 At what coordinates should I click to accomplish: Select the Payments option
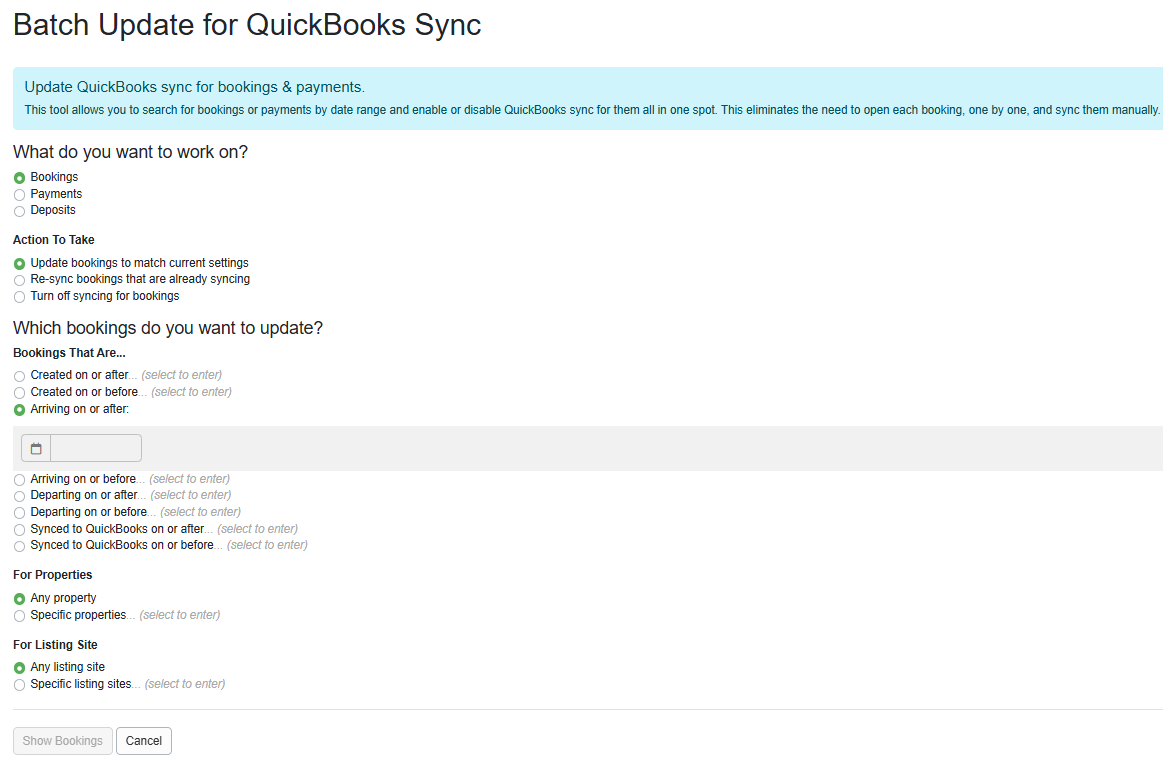click(x=18, y=194)
